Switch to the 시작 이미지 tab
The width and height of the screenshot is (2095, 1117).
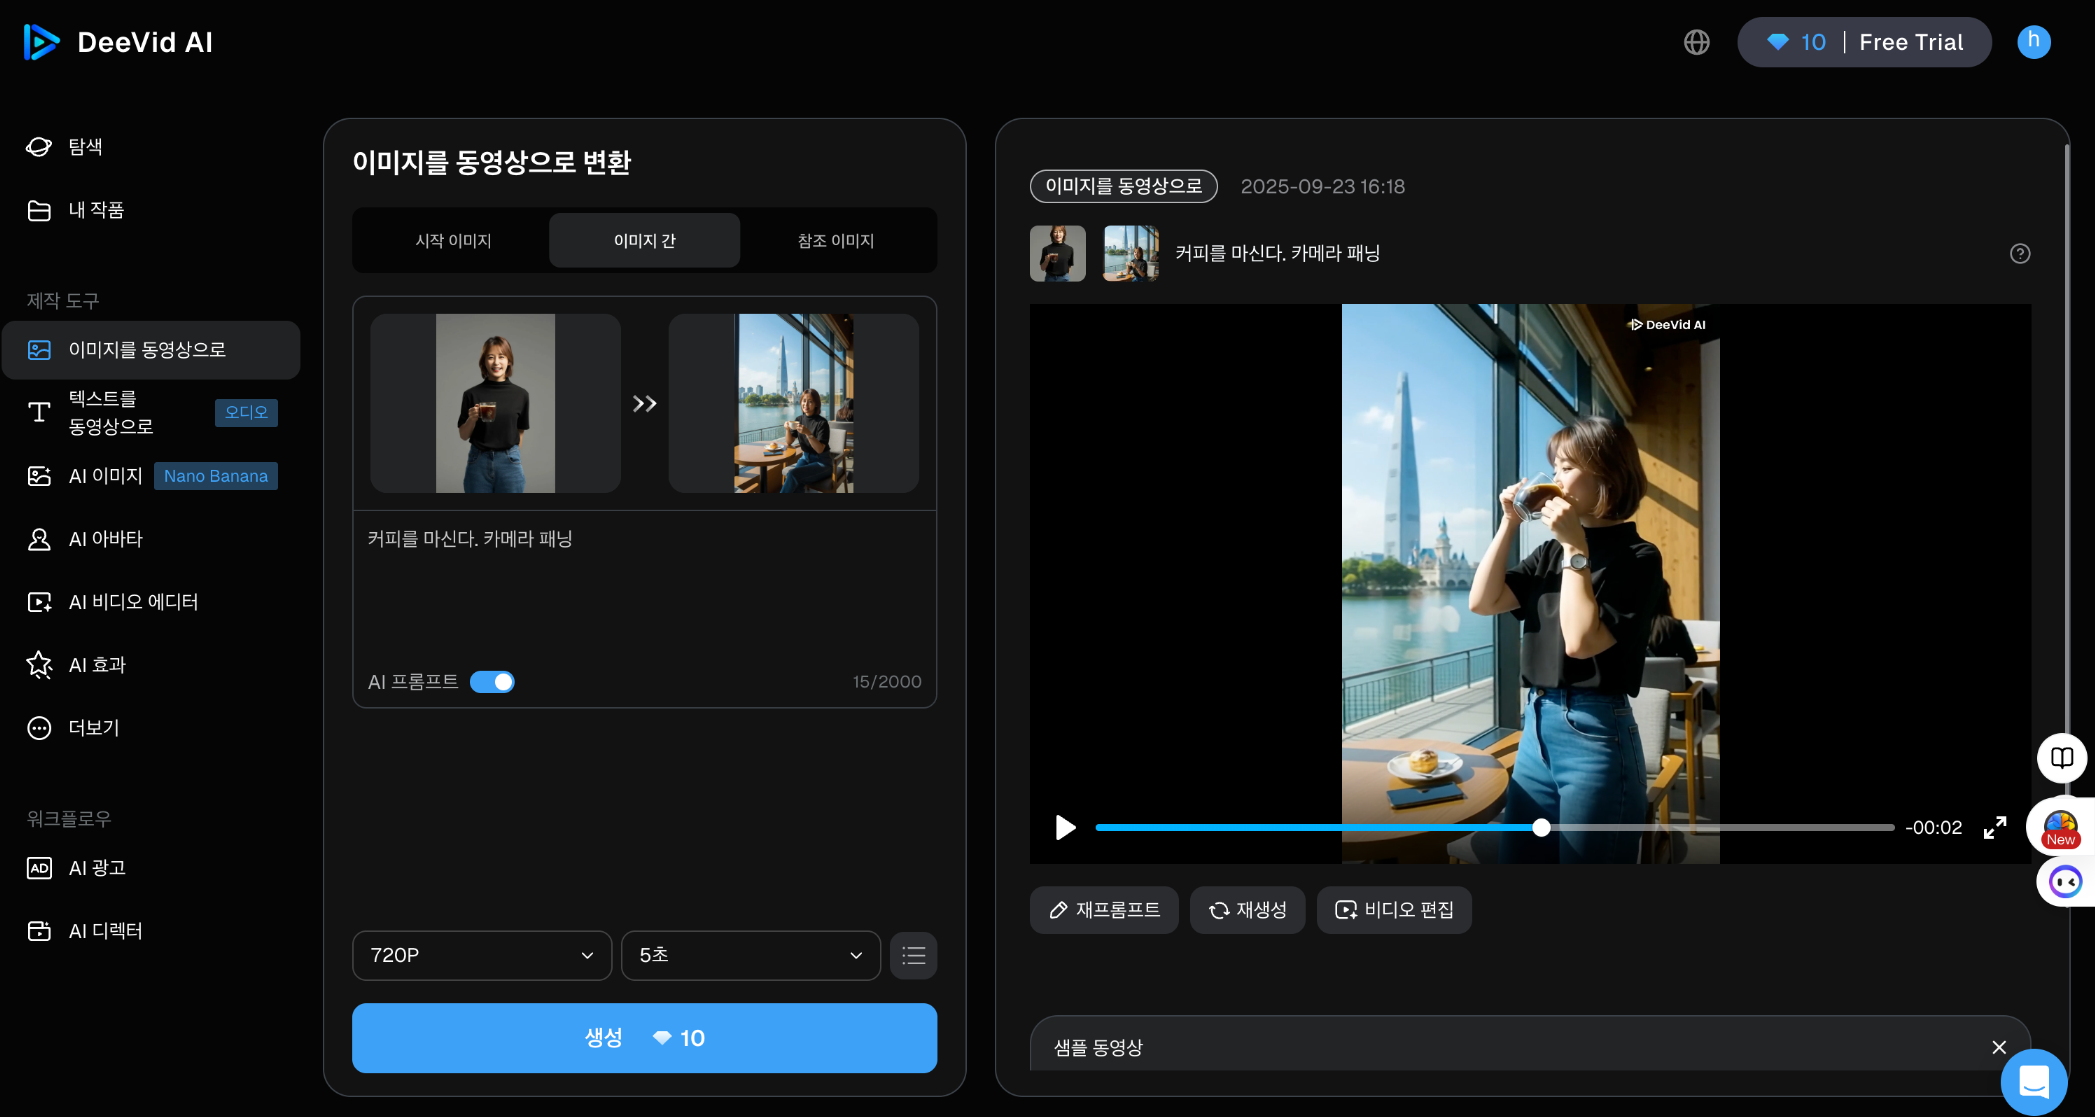453,241
